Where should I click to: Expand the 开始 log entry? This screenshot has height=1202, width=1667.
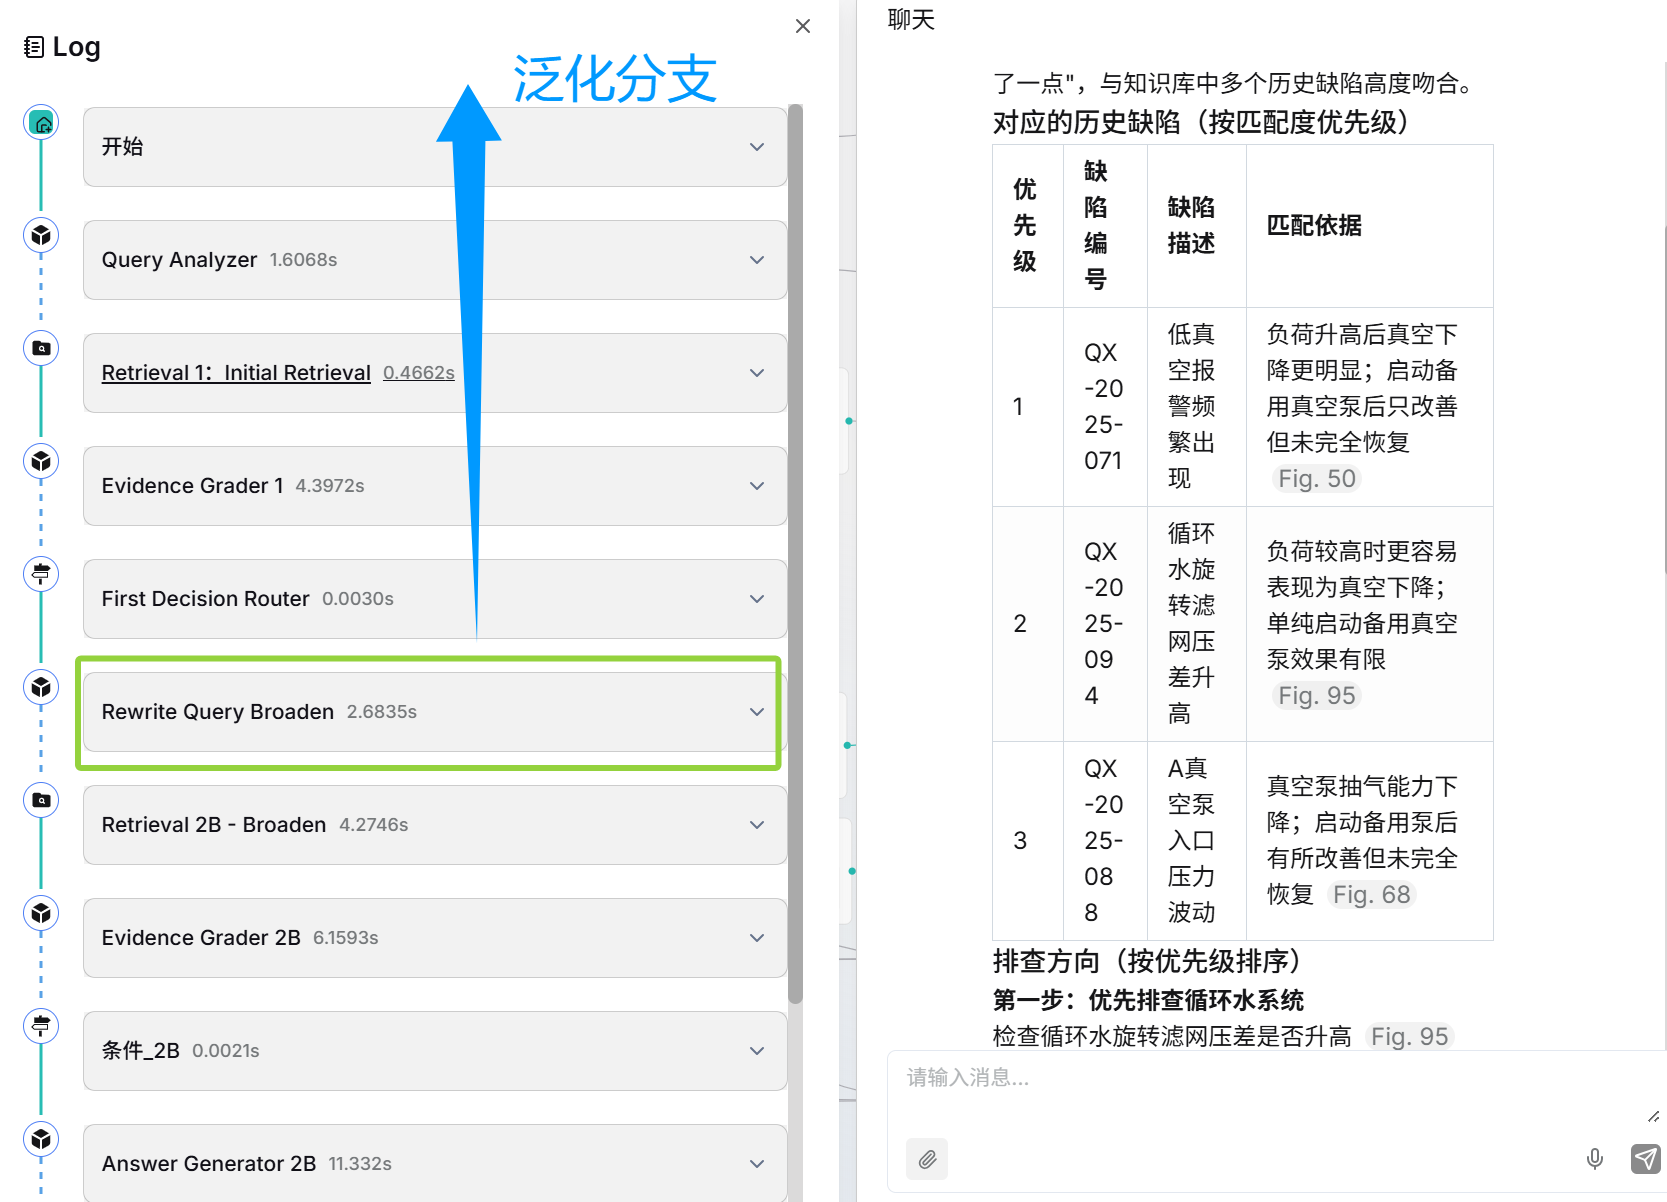click(757, 147)
